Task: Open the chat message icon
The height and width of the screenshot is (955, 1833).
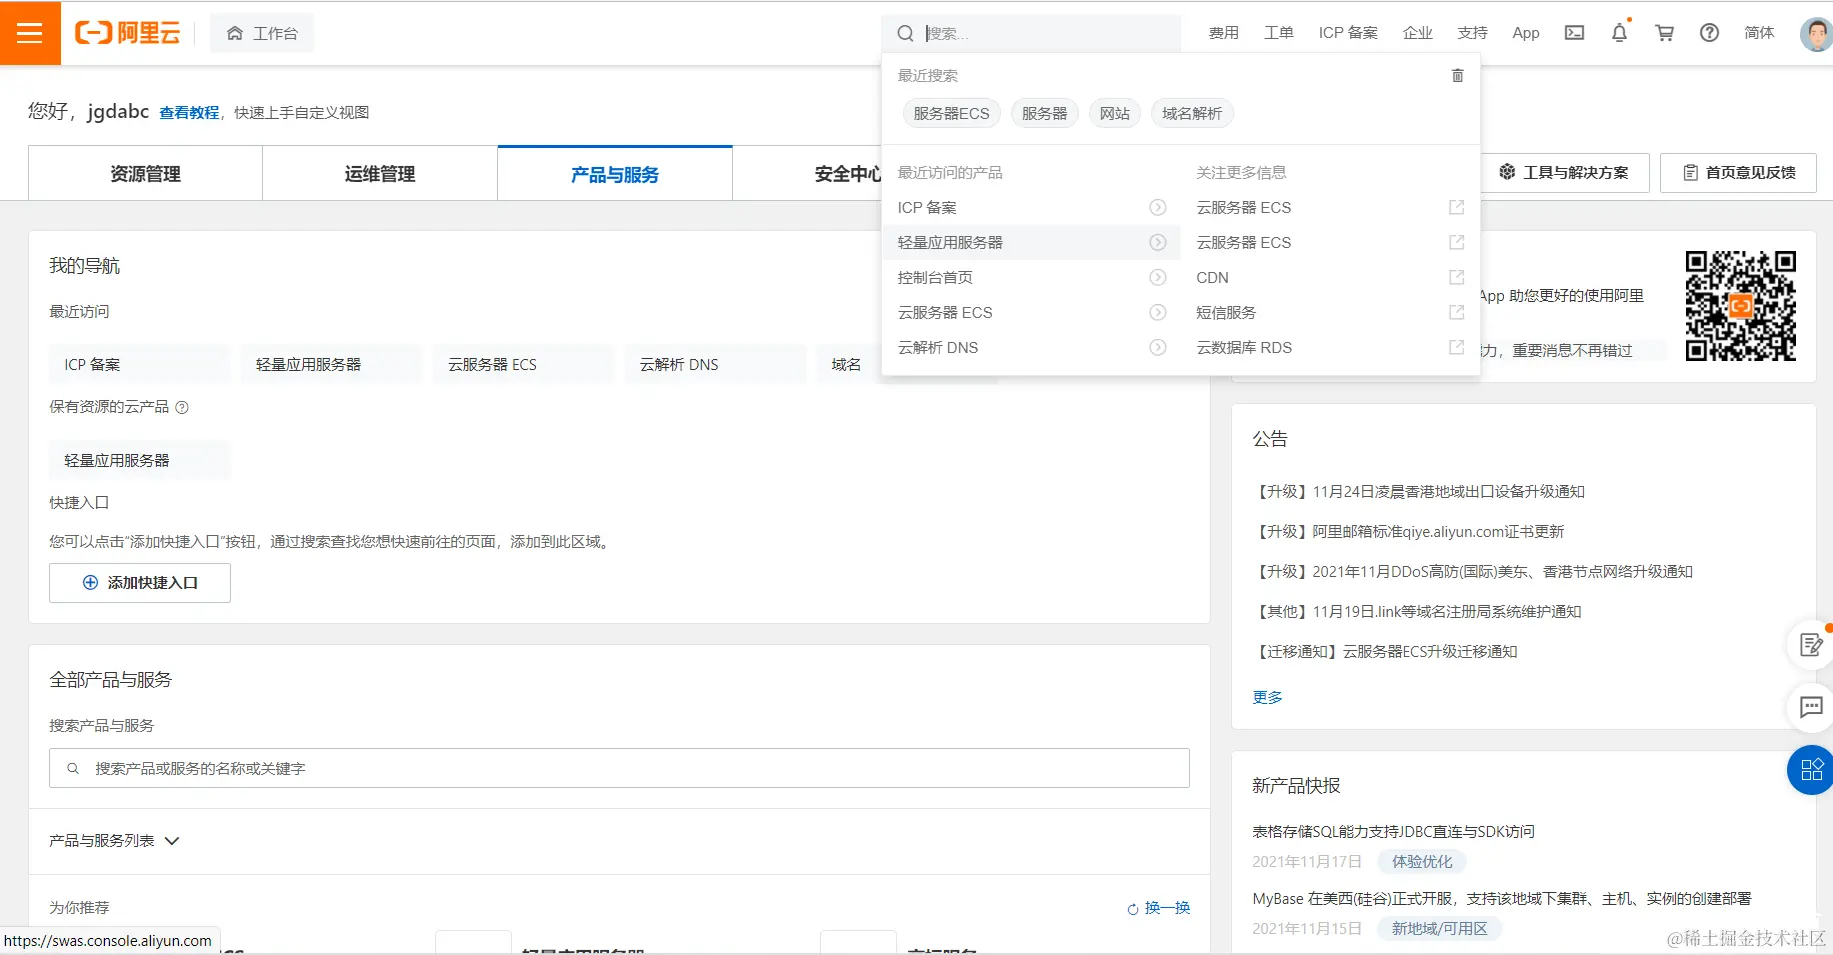Action: (x=1810, y=708)
